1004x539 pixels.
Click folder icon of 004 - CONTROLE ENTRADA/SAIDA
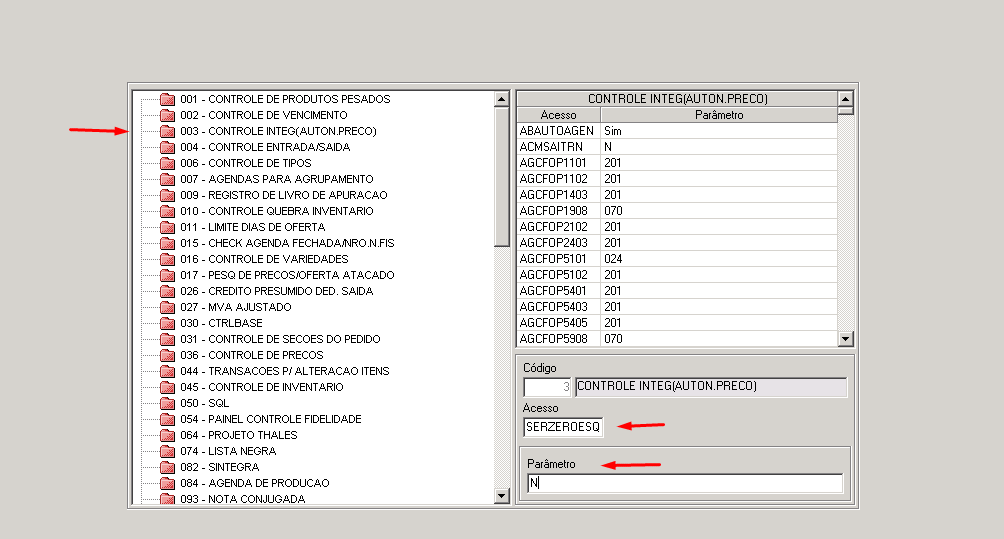click(x=167, y=147)
